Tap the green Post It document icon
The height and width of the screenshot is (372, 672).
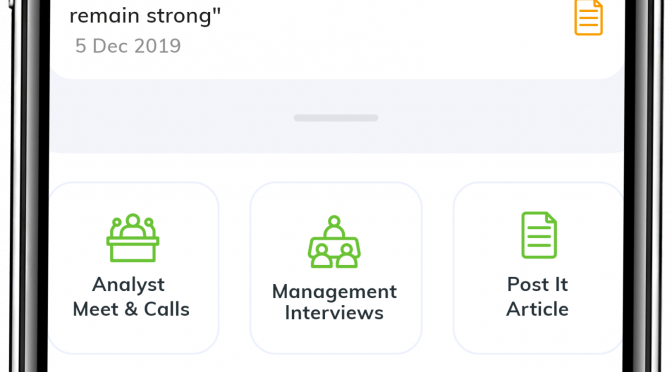(x=539, y=235)
